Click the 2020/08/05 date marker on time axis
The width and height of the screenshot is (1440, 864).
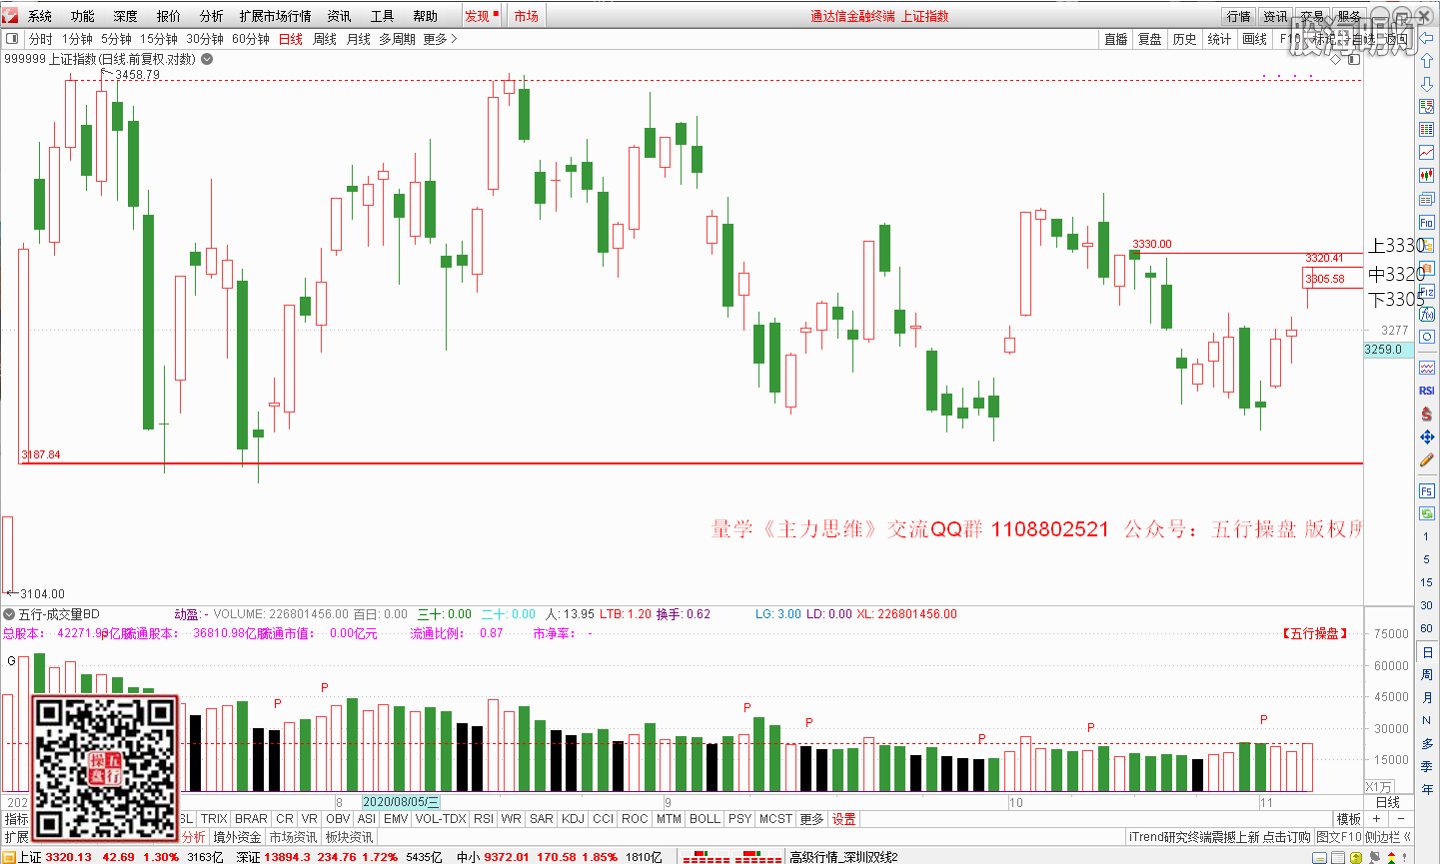pos(400,802)
